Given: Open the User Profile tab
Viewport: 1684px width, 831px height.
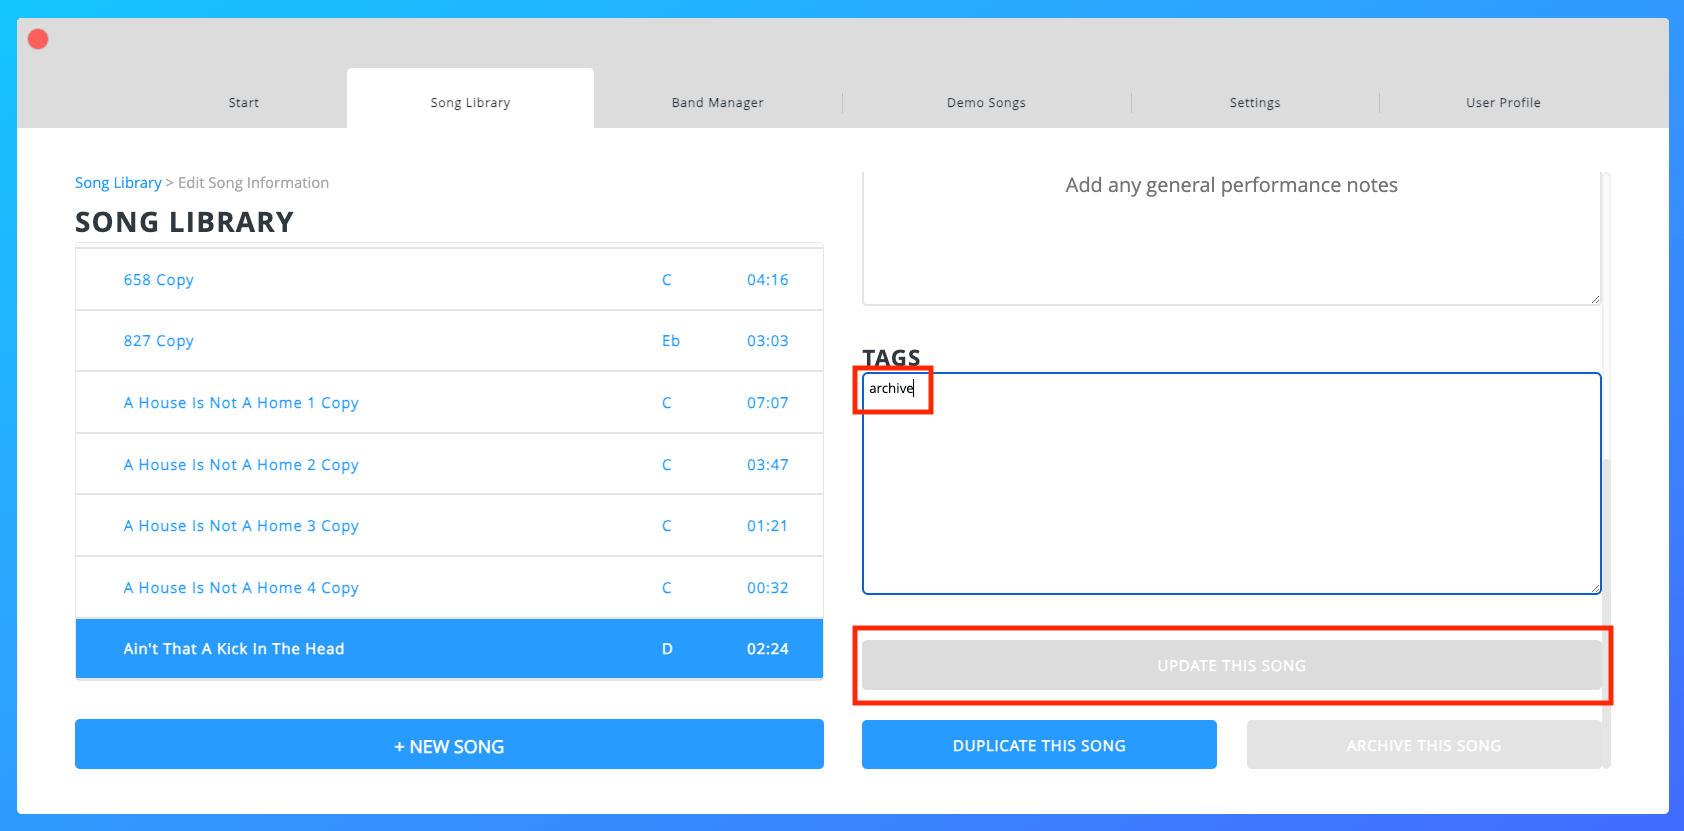Looking at the screenshot, I should pos(1502,102).
